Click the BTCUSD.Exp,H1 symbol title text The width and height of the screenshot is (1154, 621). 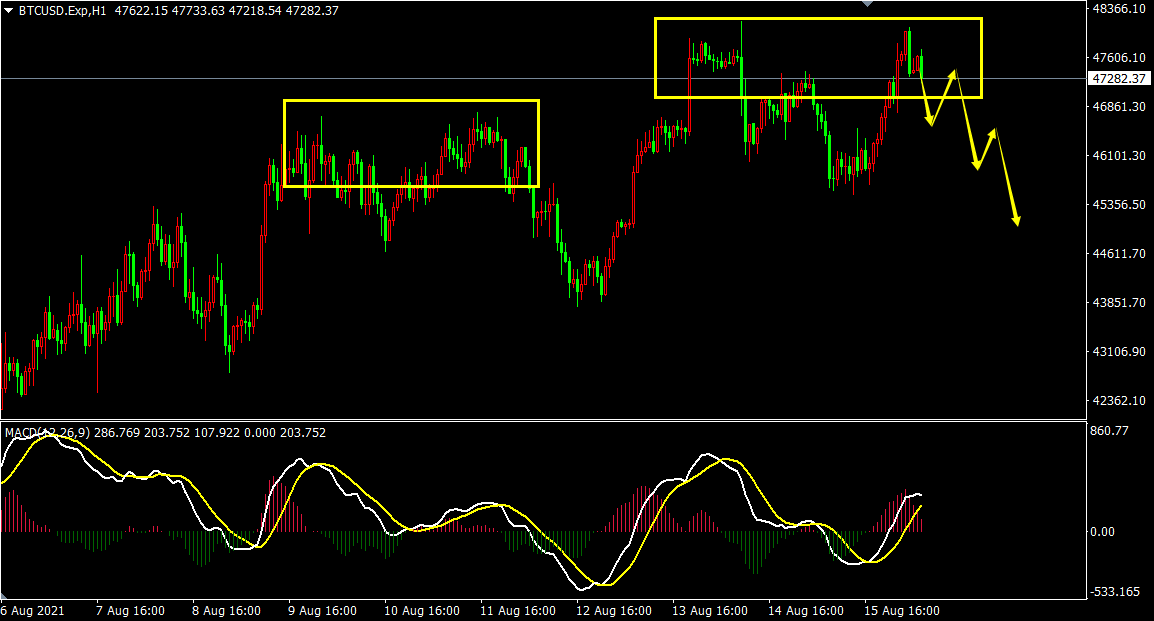coord(62,11)
